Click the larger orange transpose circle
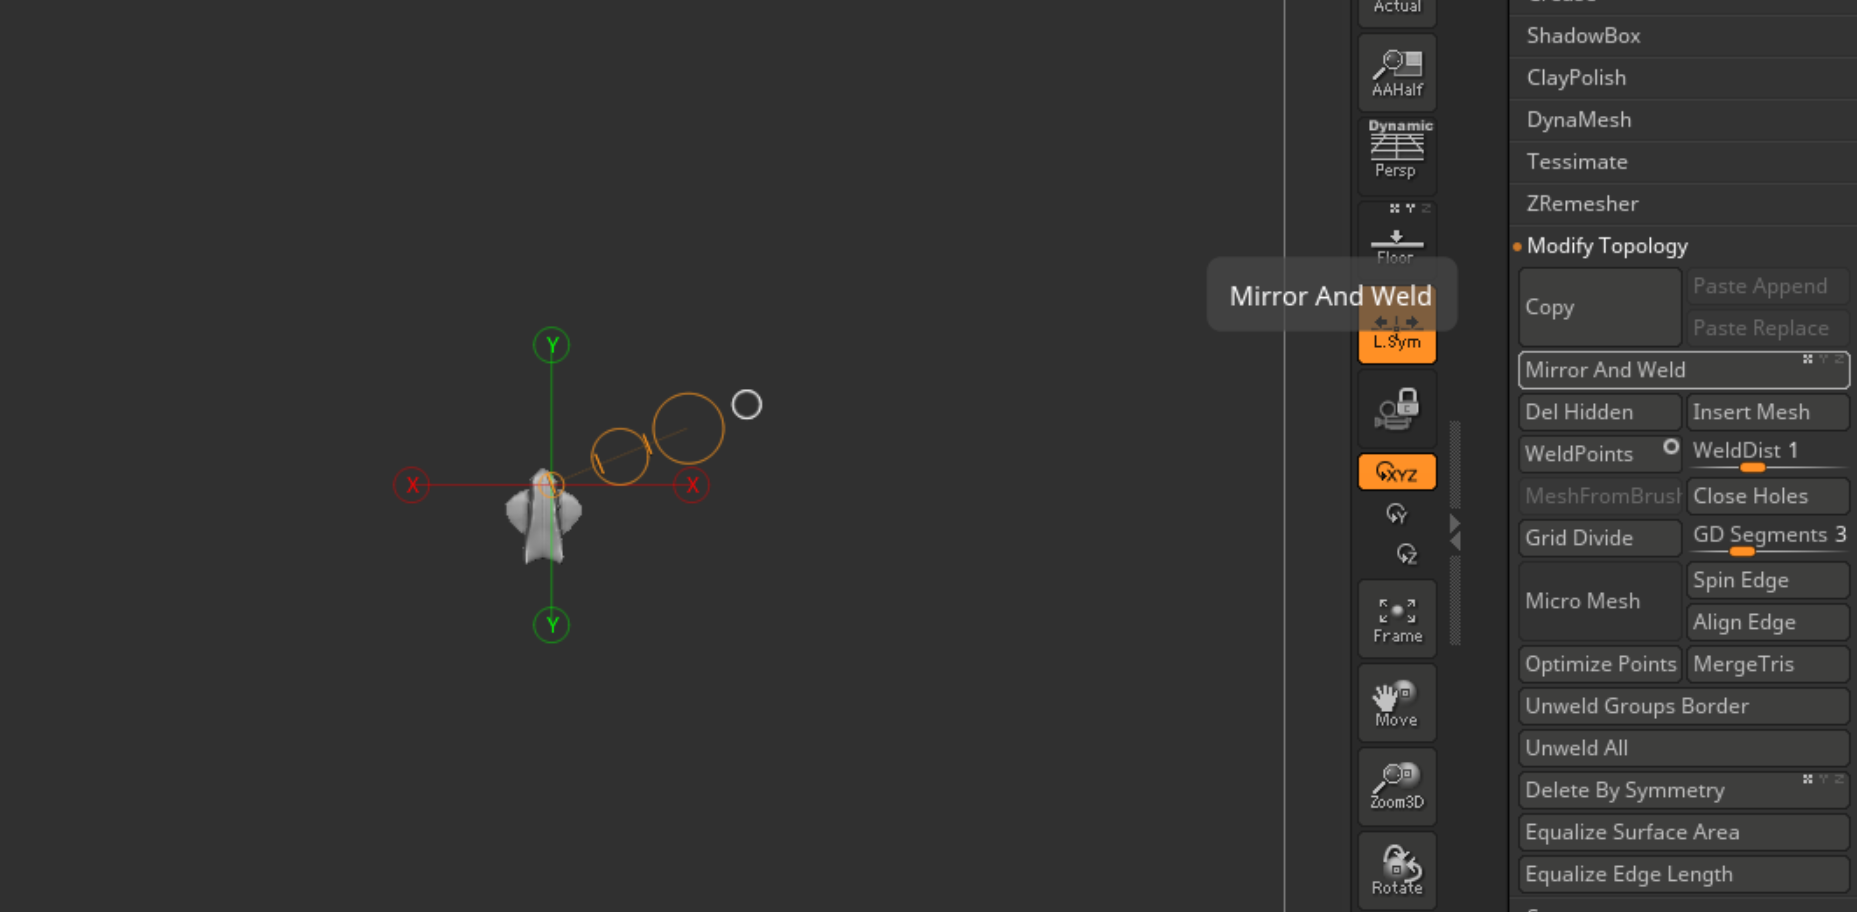 point(688,428)
